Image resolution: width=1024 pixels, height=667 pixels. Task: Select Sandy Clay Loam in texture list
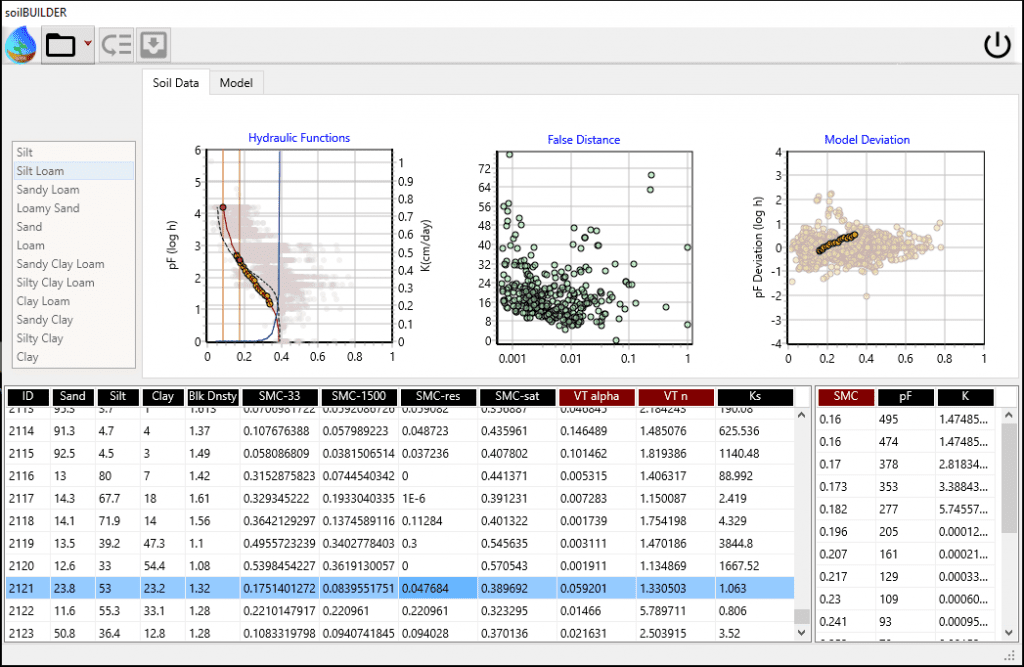pos(73,264)
